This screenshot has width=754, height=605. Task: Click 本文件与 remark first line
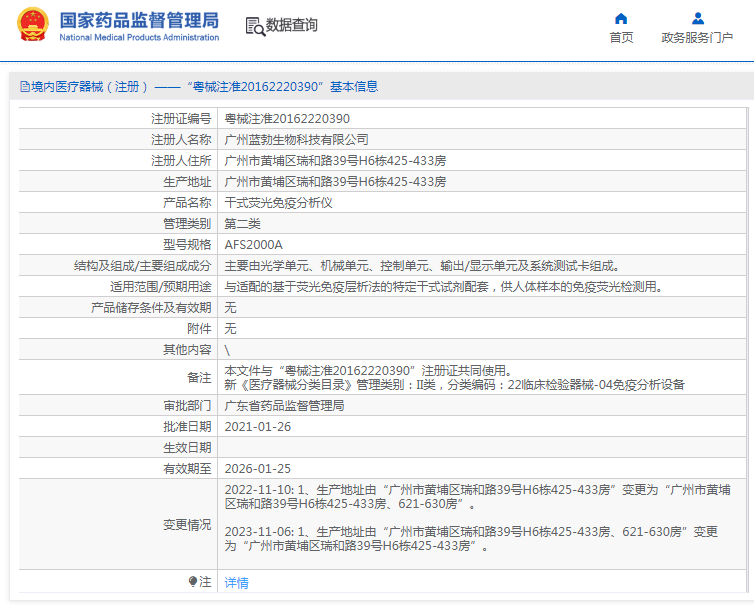point(368,371)
